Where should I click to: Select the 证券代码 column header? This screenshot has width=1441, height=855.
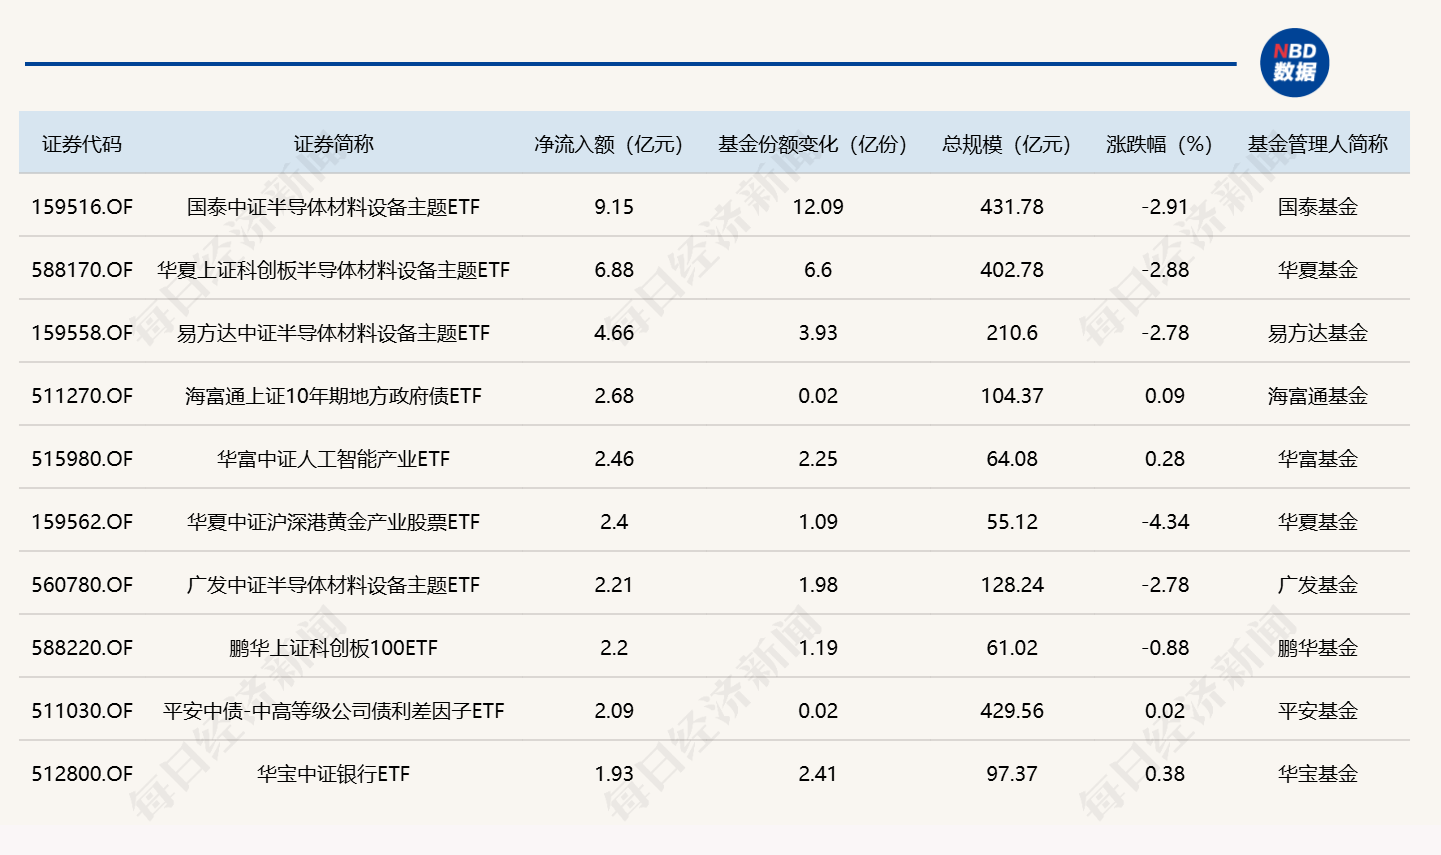click(82, 144)
